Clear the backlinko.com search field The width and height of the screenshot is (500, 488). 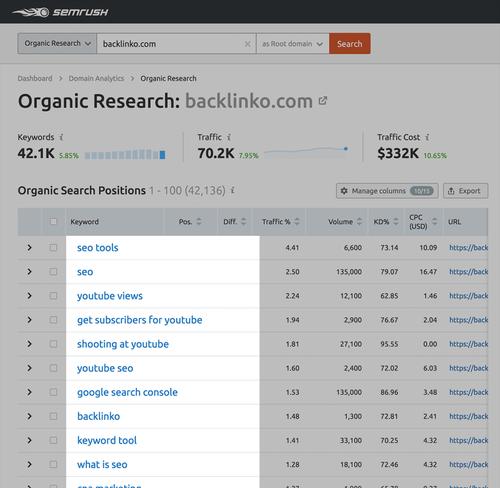click(248, 44)
